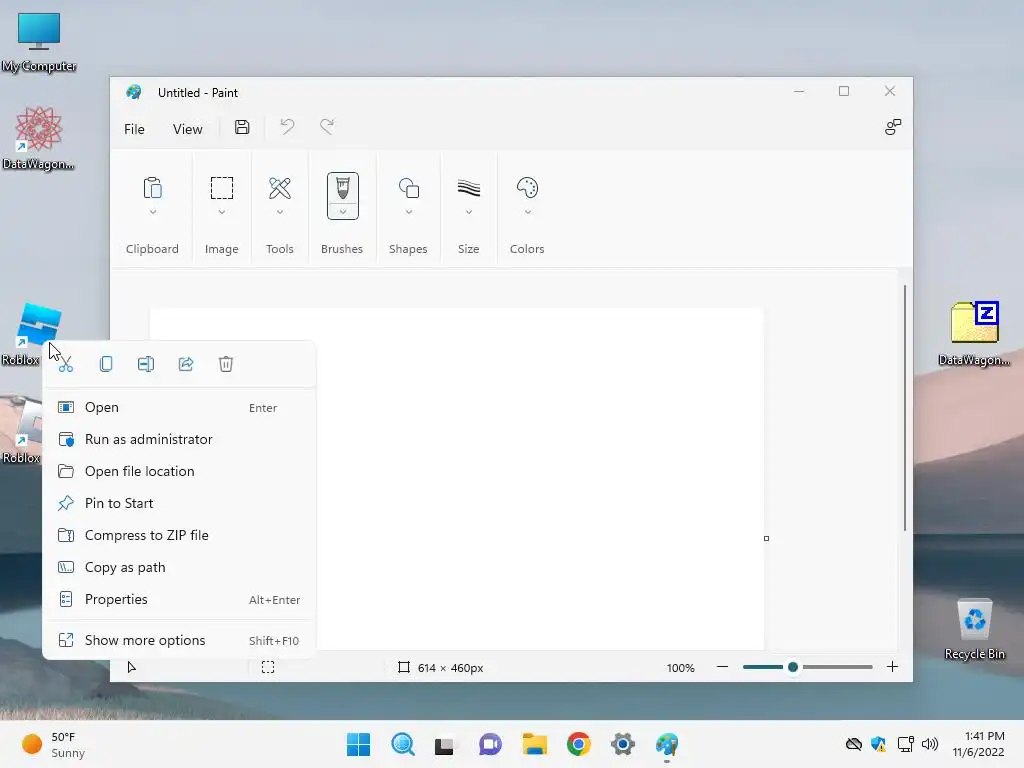Click the zoom out minus button
The image size is (1024, 768).
point(722,667)
